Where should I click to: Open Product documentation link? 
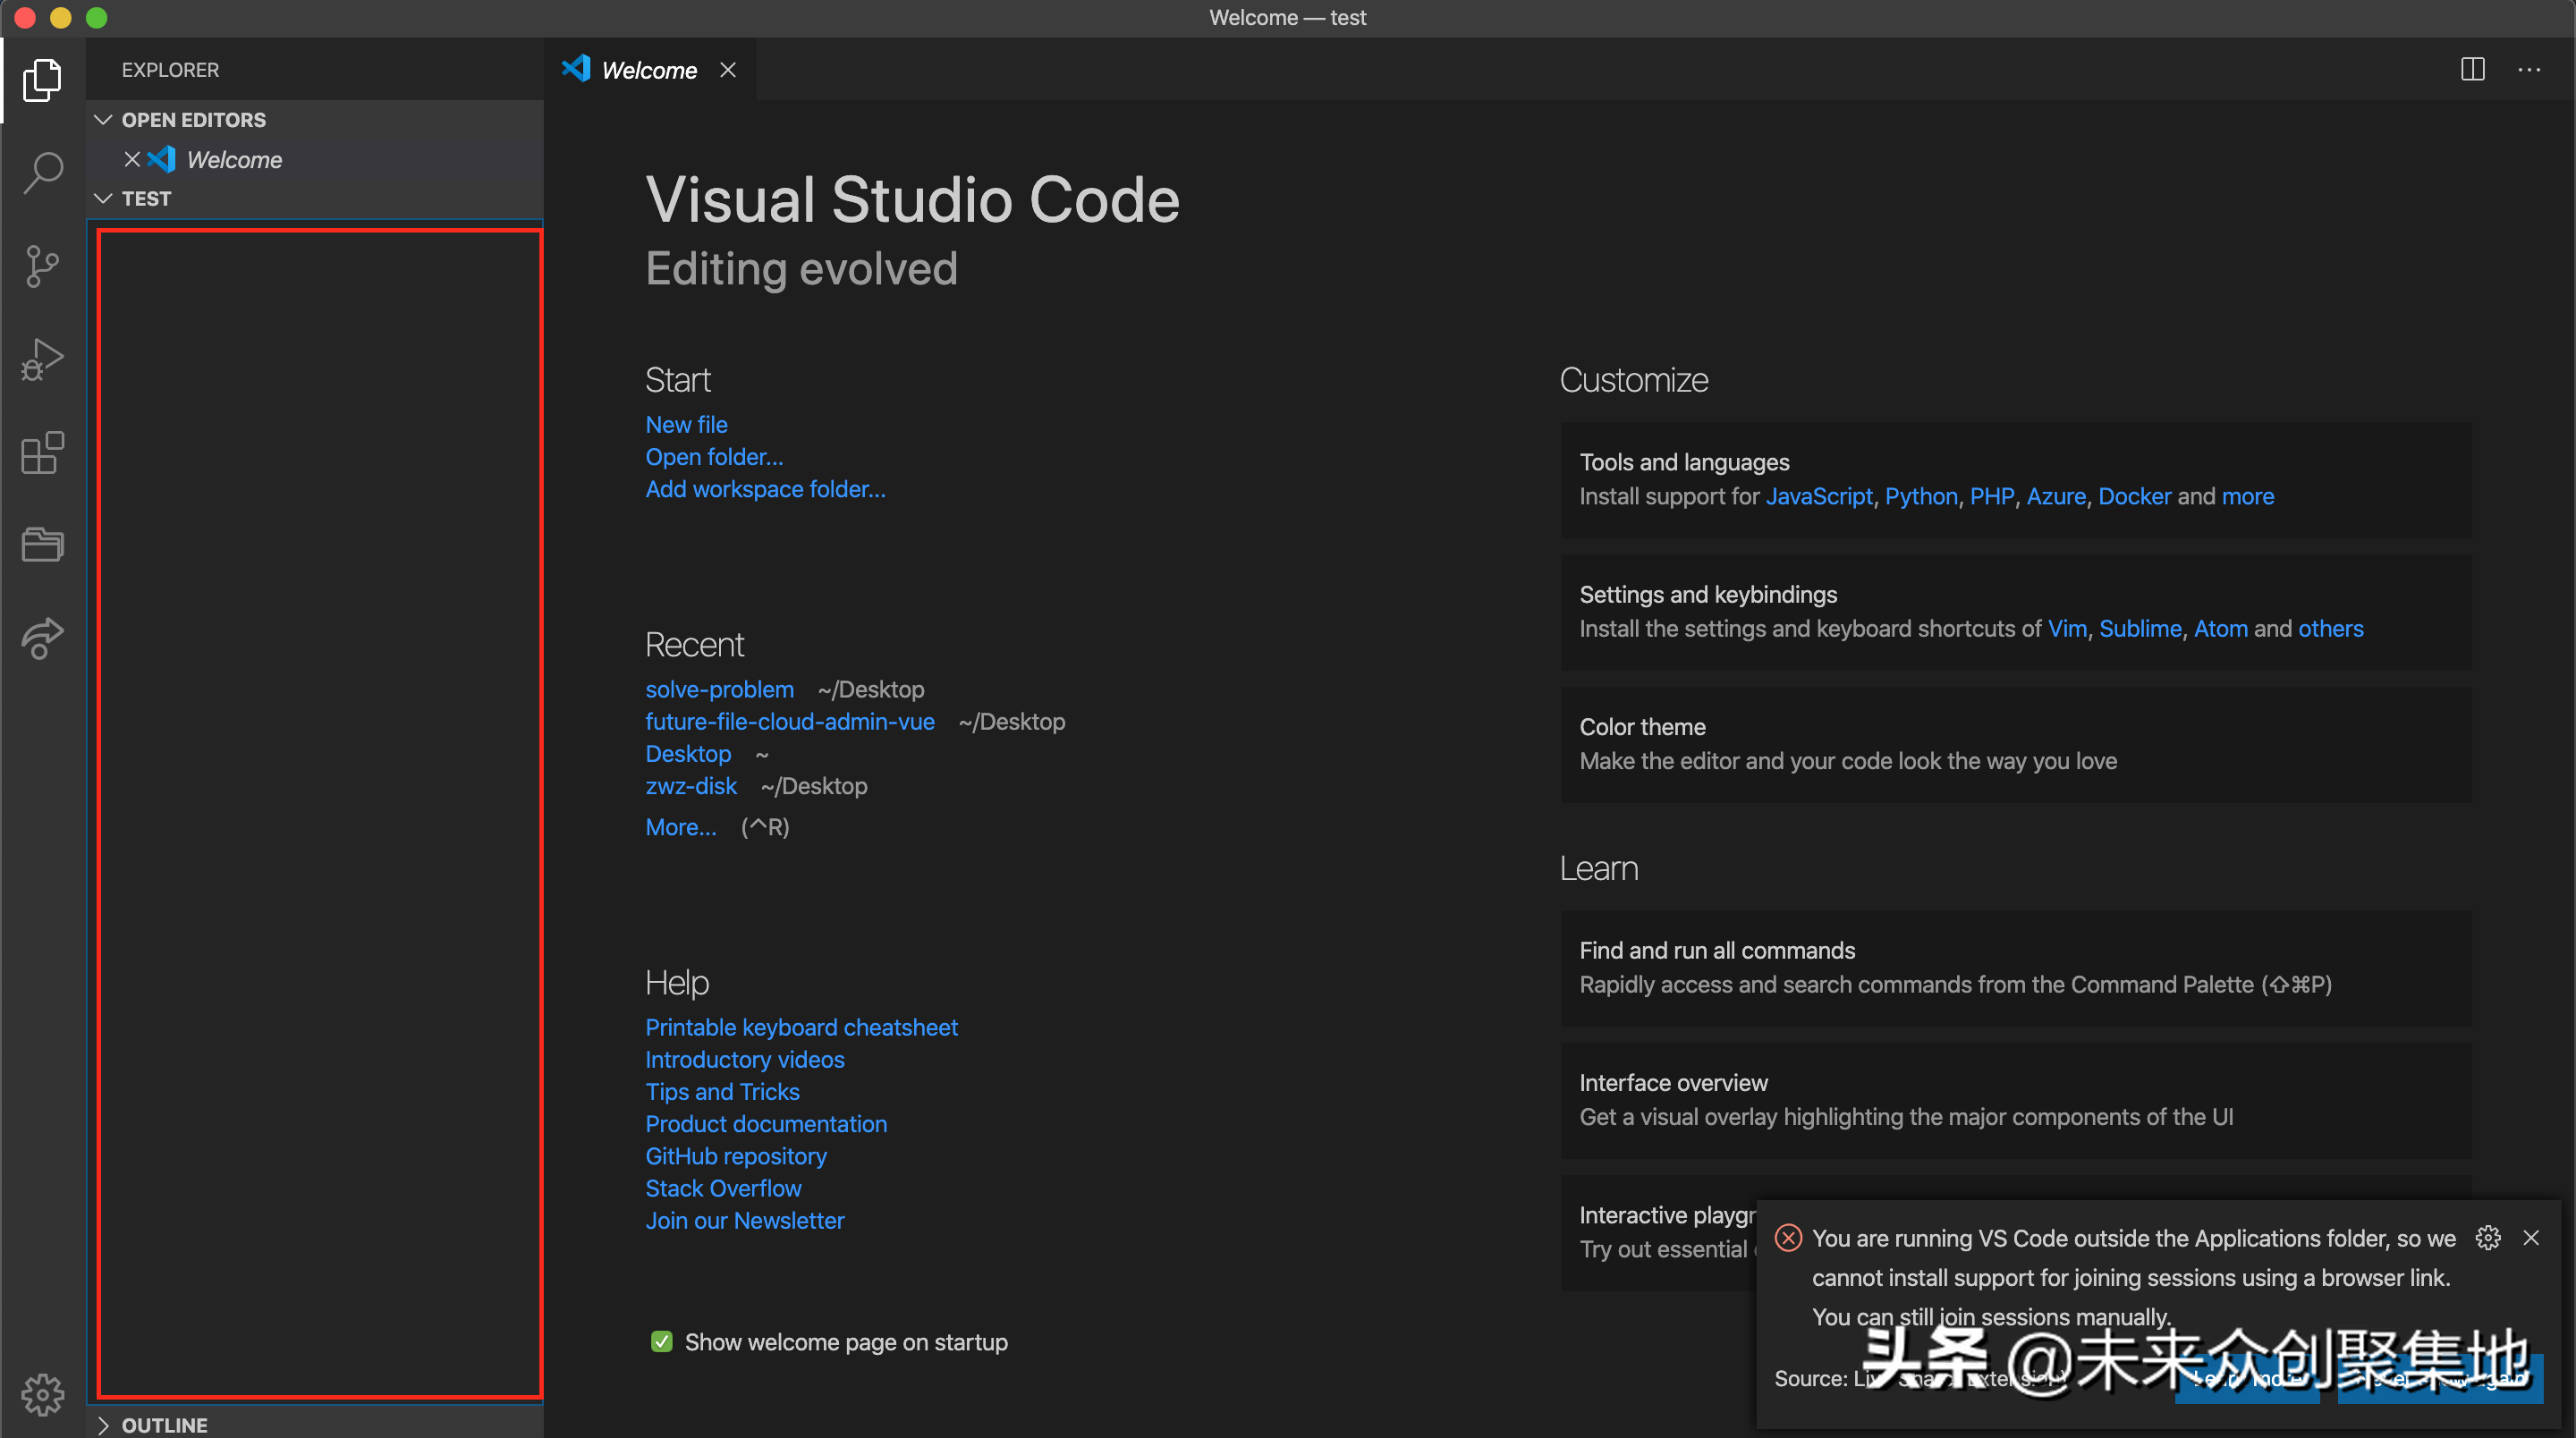(766, 1124)
